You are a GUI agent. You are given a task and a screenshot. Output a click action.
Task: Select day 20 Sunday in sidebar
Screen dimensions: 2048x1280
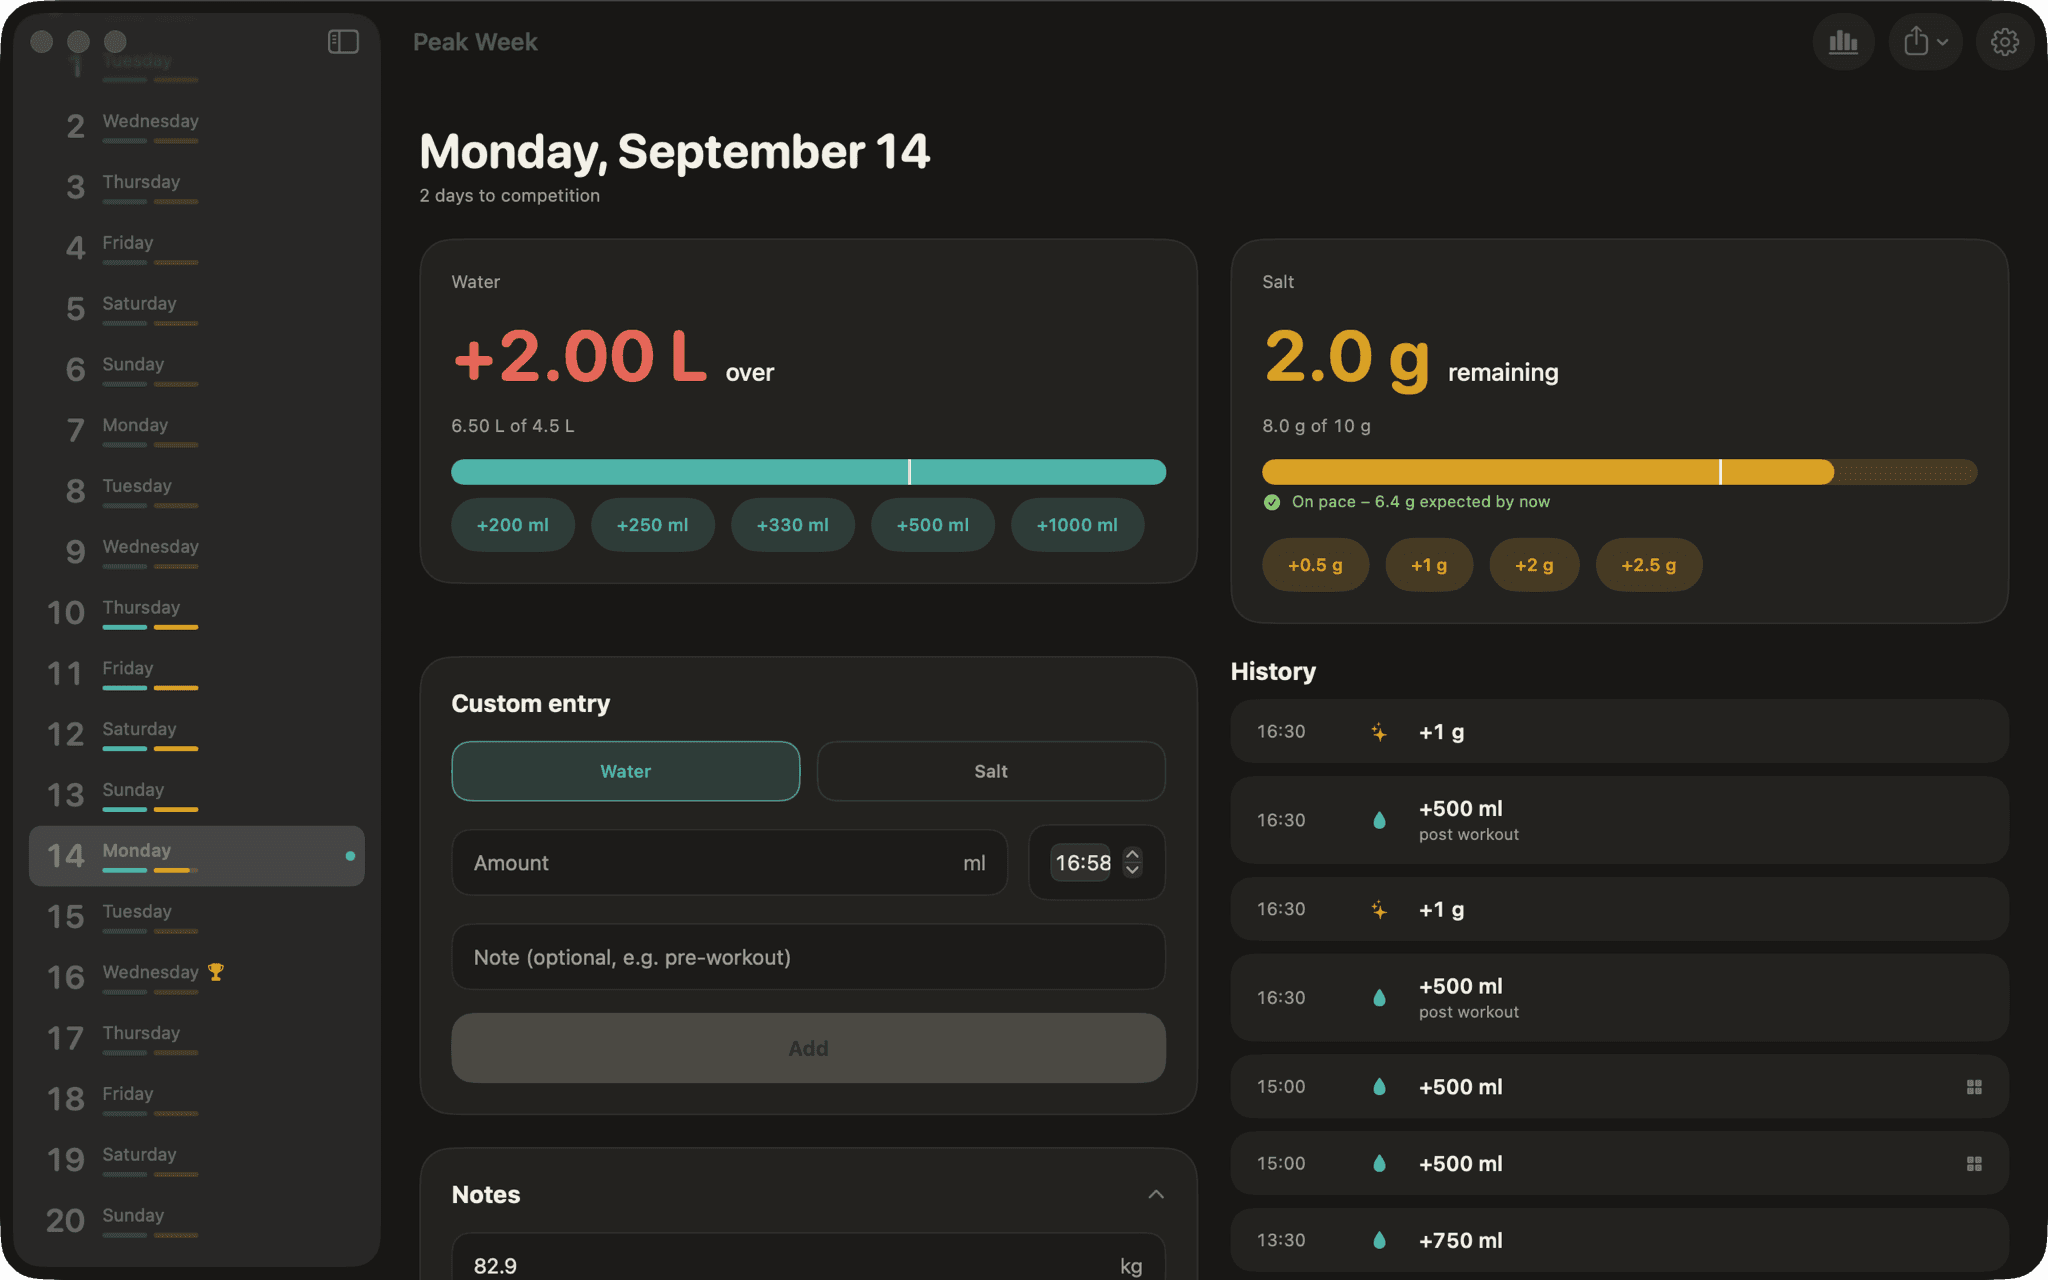coord(197,1221)
